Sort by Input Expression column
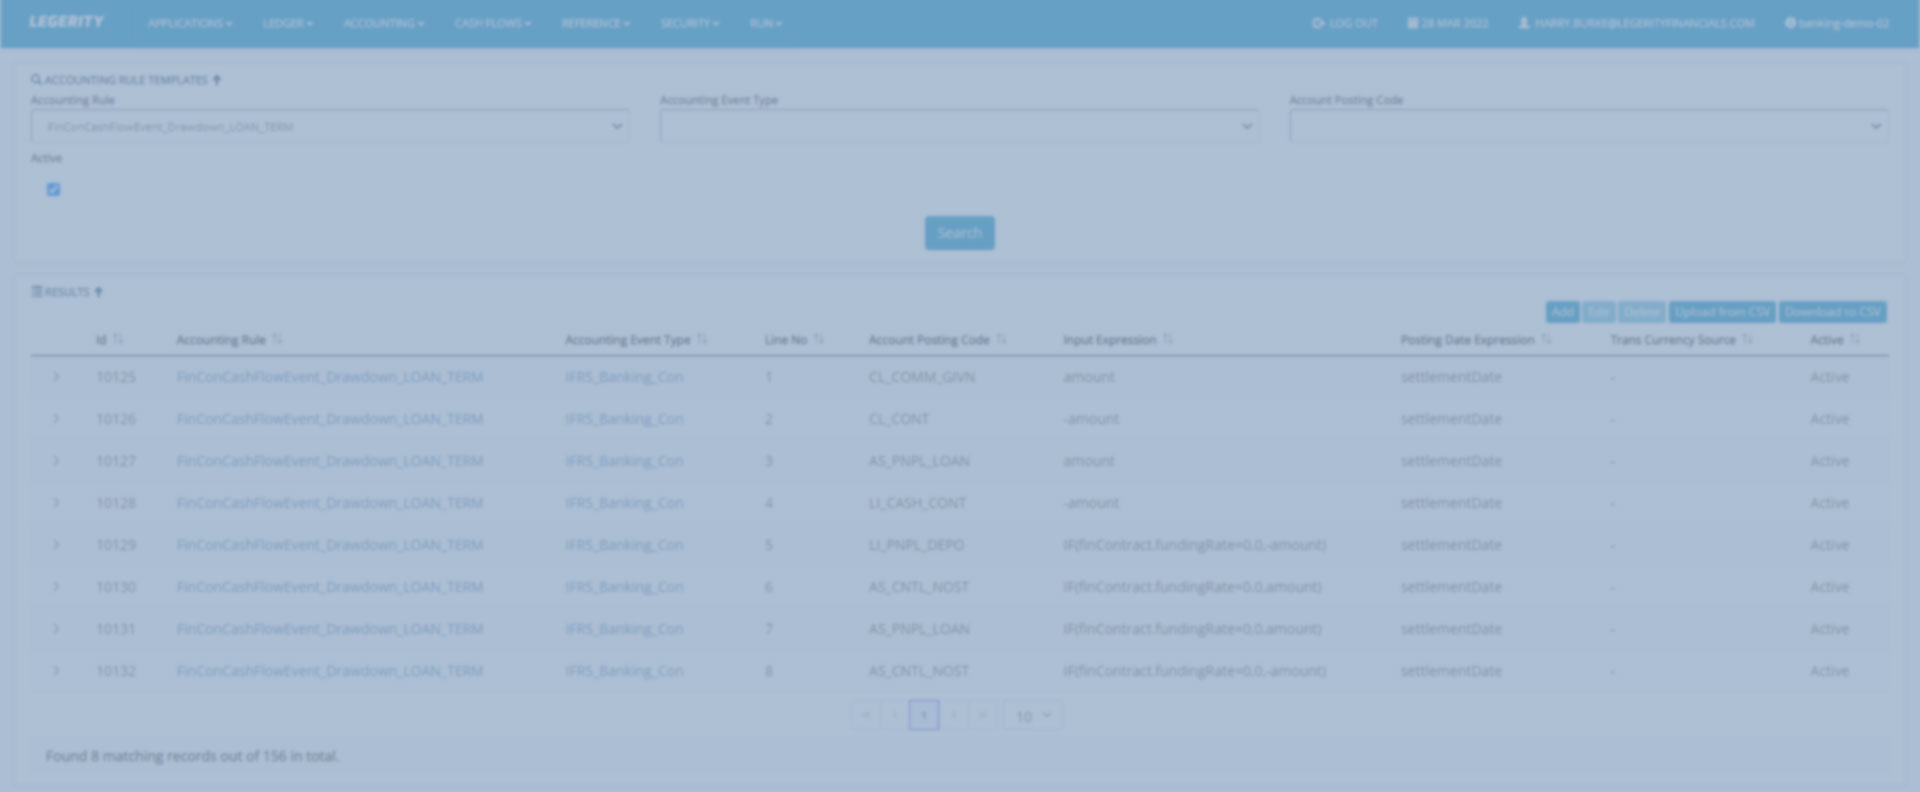 (1117, 340)
